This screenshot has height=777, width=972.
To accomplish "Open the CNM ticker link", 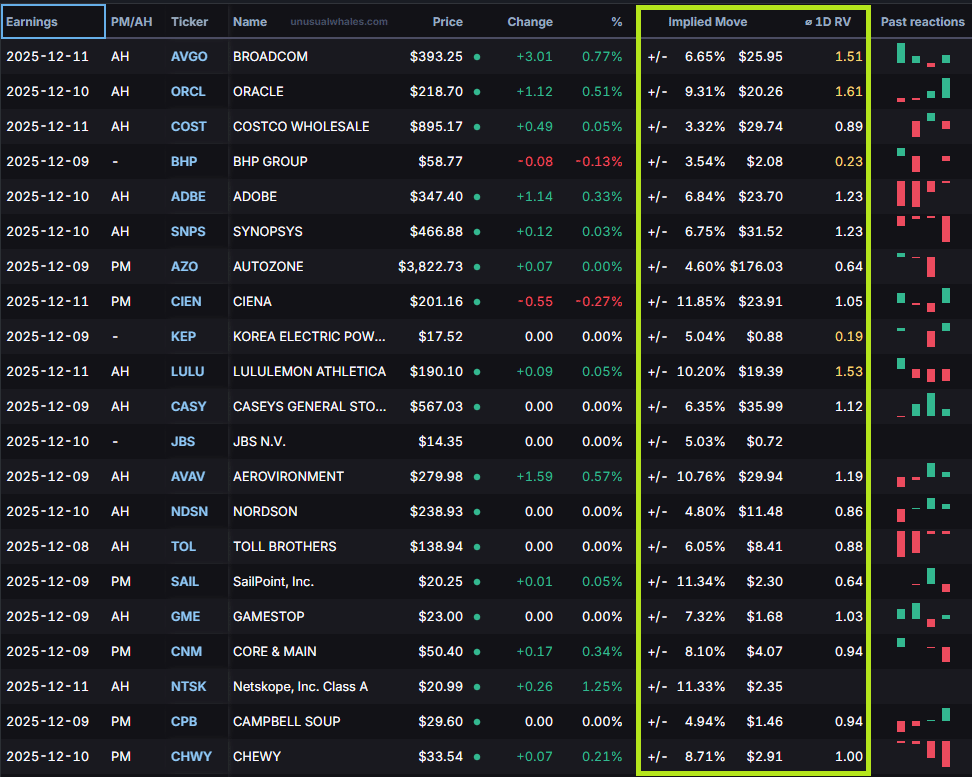I will pos(187,652).
